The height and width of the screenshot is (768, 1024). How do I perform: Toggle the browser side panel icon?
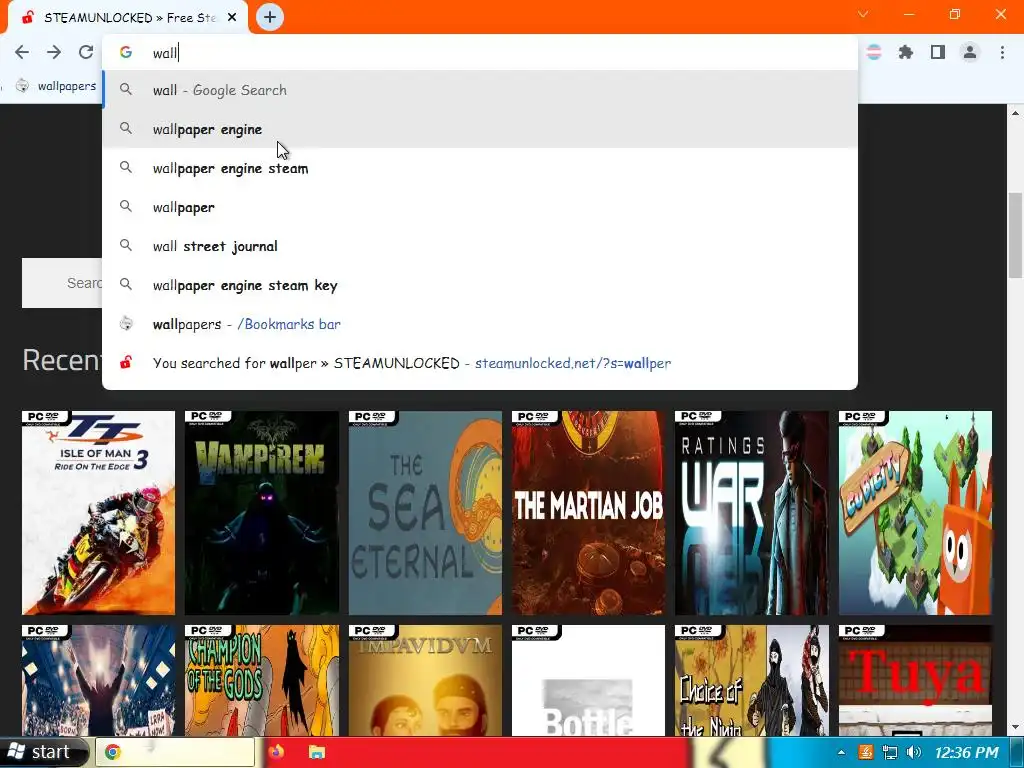(938, 52)
